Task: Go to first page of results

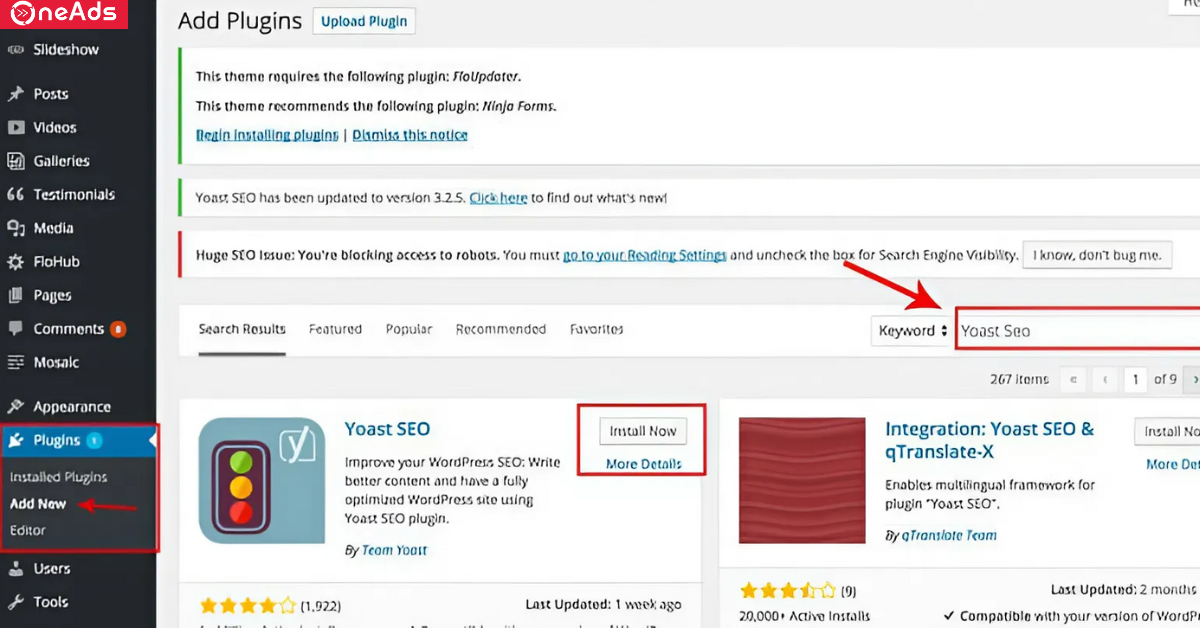Action: click(x=1073, y=380)
